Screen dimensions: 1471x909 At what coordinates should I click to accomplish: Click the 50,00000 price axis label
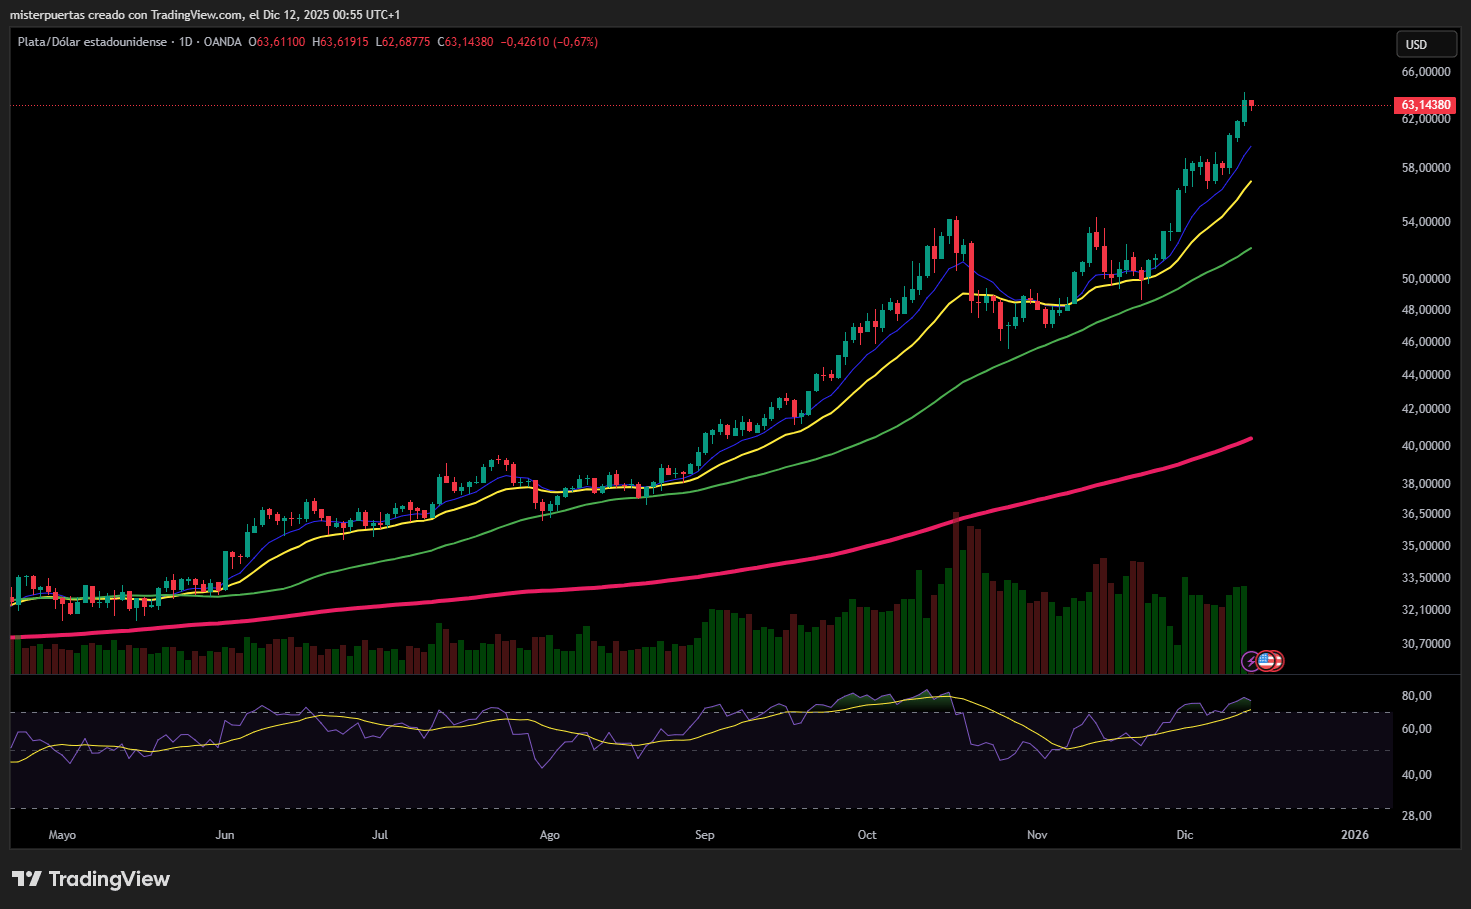(x=1426, y=279)
